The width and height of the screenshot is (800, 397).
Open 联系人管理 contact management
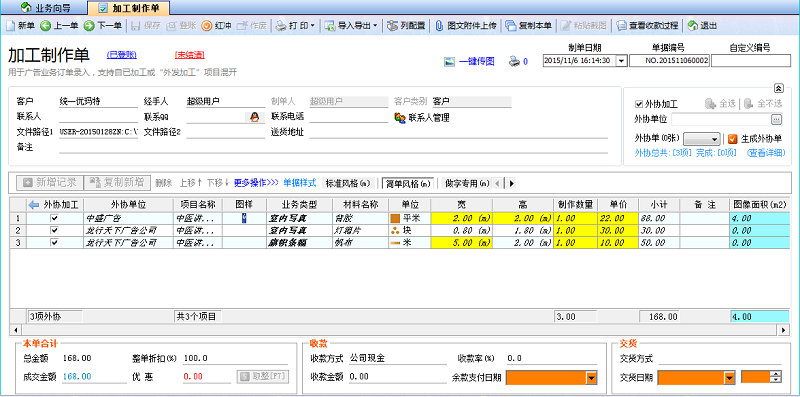tap(422, 118)
